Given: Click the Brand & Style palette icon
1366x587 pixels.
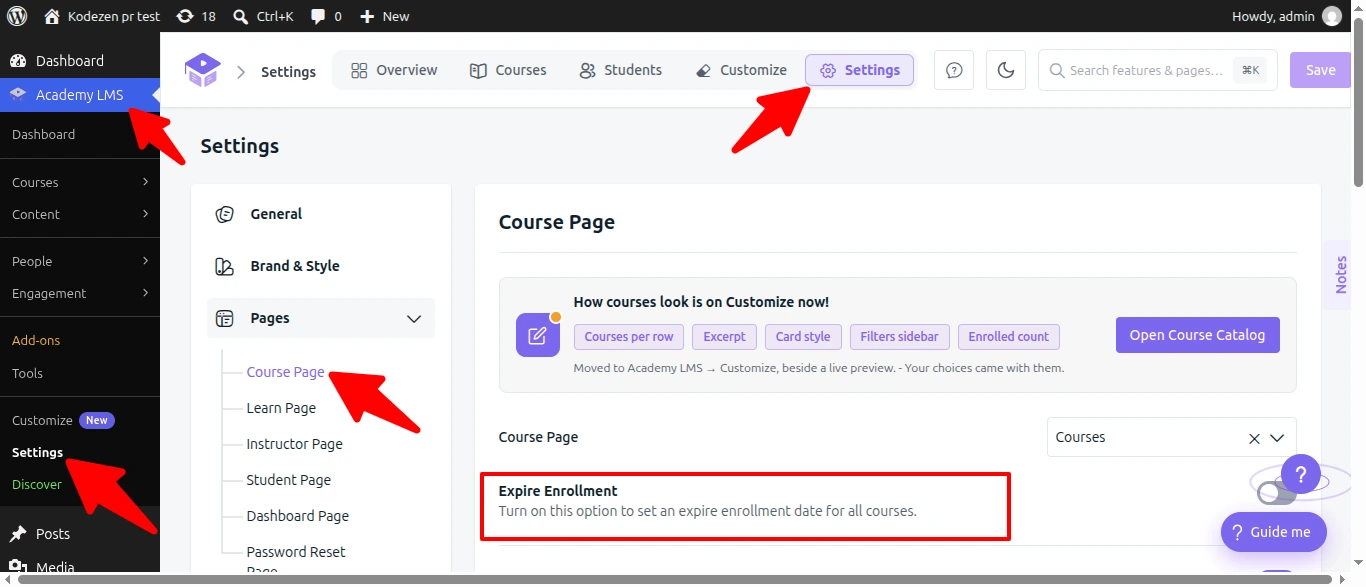Looking at the screenshot, I should [x=225, y=266].
